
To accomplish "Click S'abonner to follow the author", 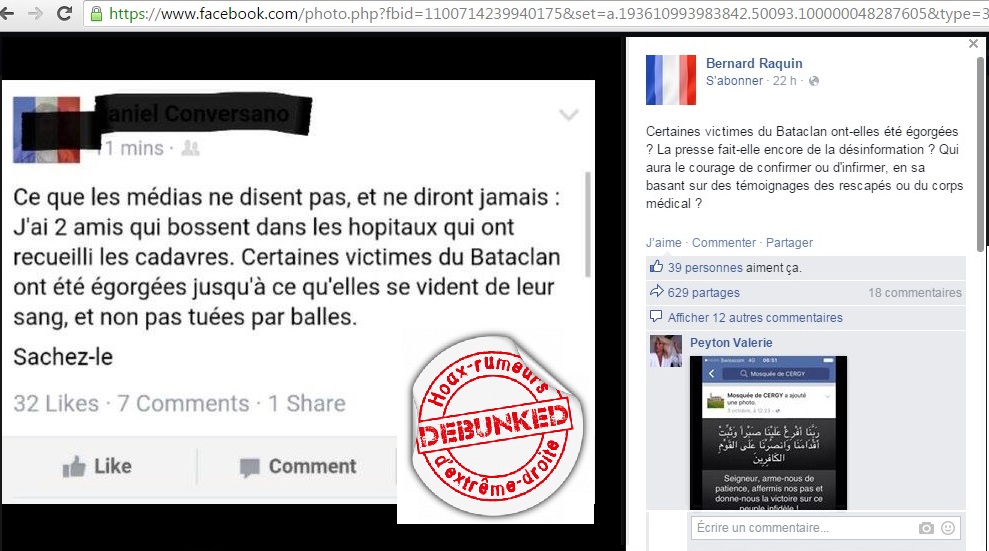I will [734, 81].
